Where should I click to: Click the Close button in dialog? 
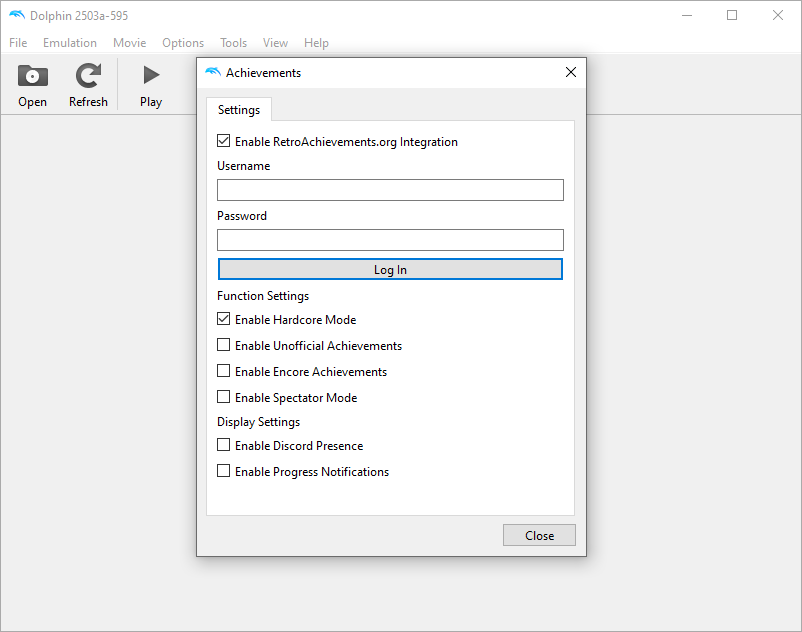(539, 535)
